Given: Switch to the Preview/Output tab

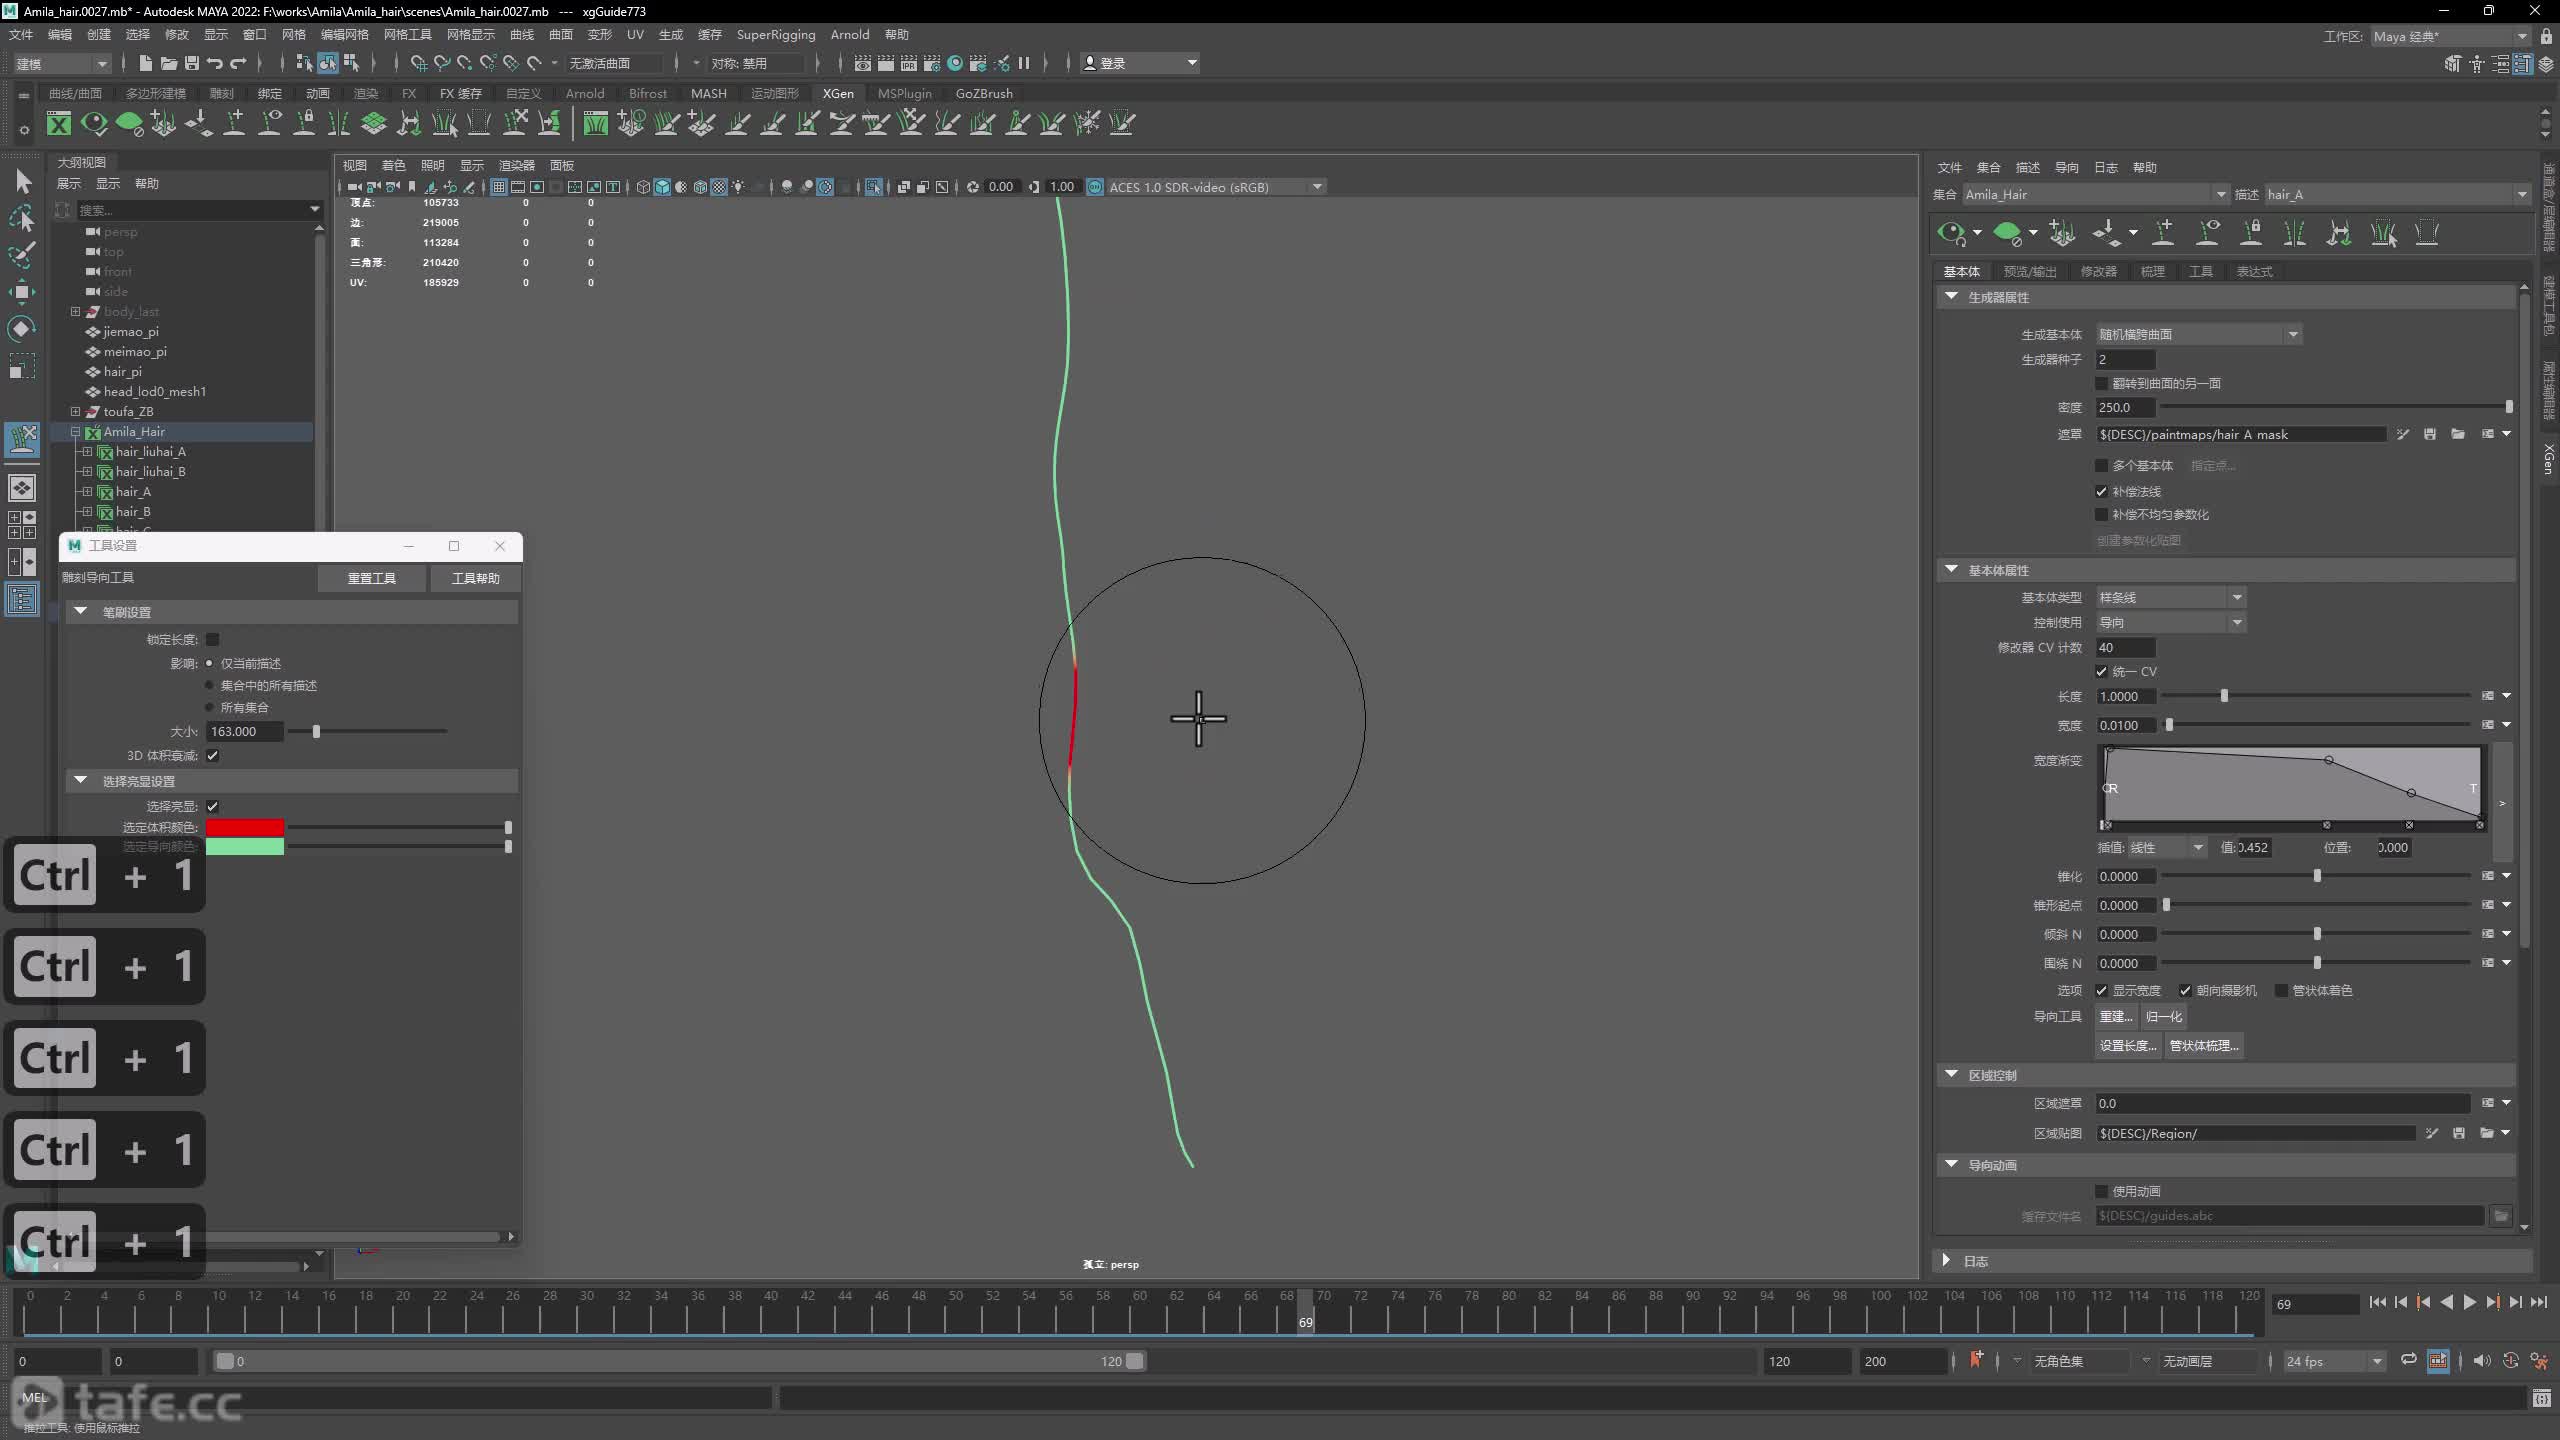Looking at the screenshot, I should (2030, 271).
